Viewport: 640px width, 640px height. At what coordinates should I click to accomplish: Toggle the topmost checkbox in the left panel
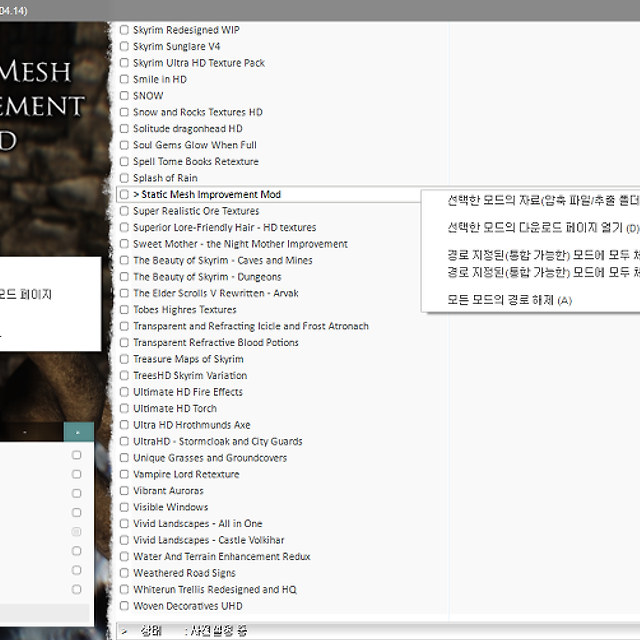[77, 455]
